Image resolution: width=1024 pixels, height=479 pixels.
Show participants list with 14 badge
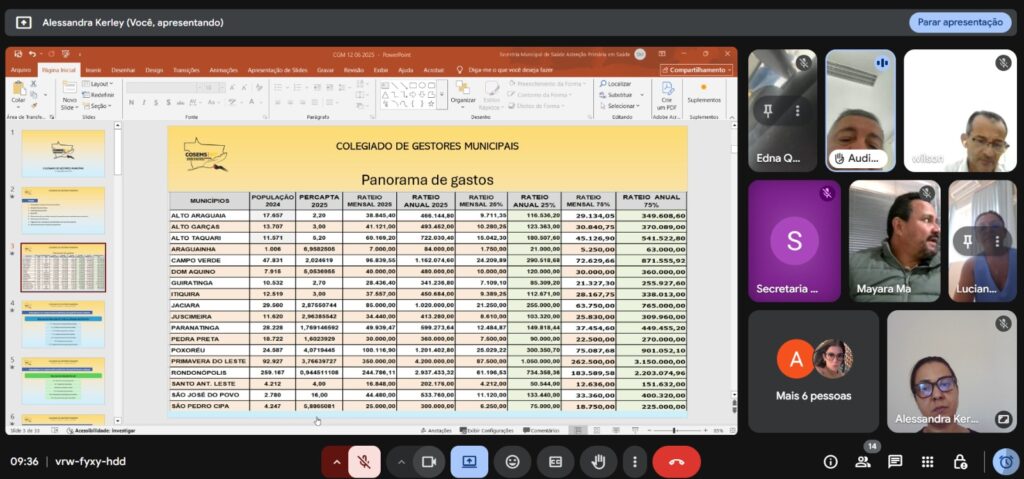tap(862, 461)
